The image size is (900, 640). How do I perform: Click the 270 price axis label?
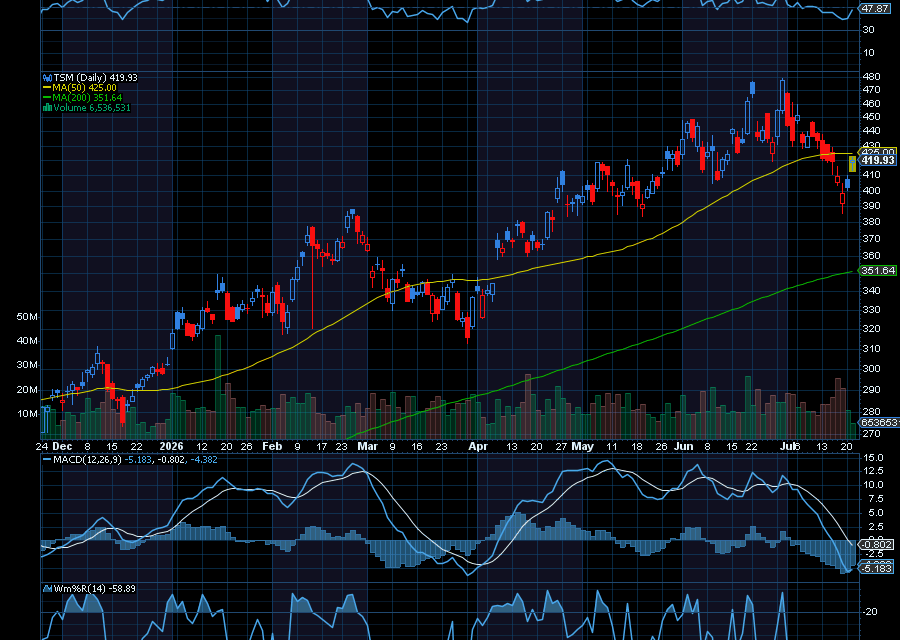(x=871, y=433)
